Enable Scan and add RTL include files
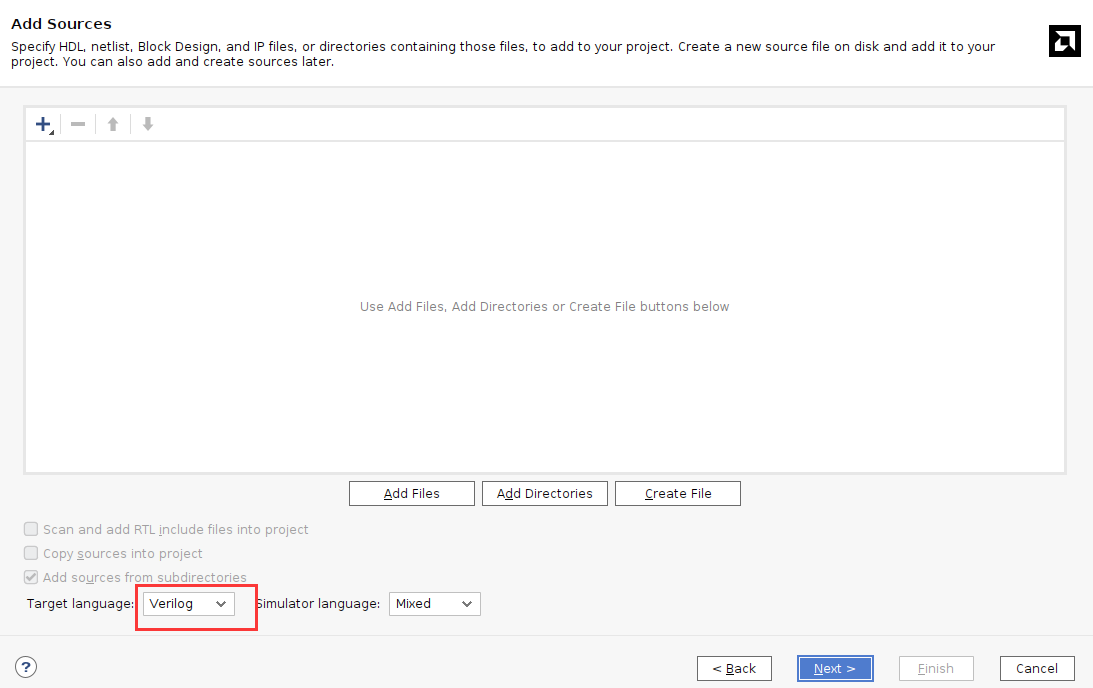Viewport: 1093px width, 688px height. pyautogui.click(x=31, y=529)
